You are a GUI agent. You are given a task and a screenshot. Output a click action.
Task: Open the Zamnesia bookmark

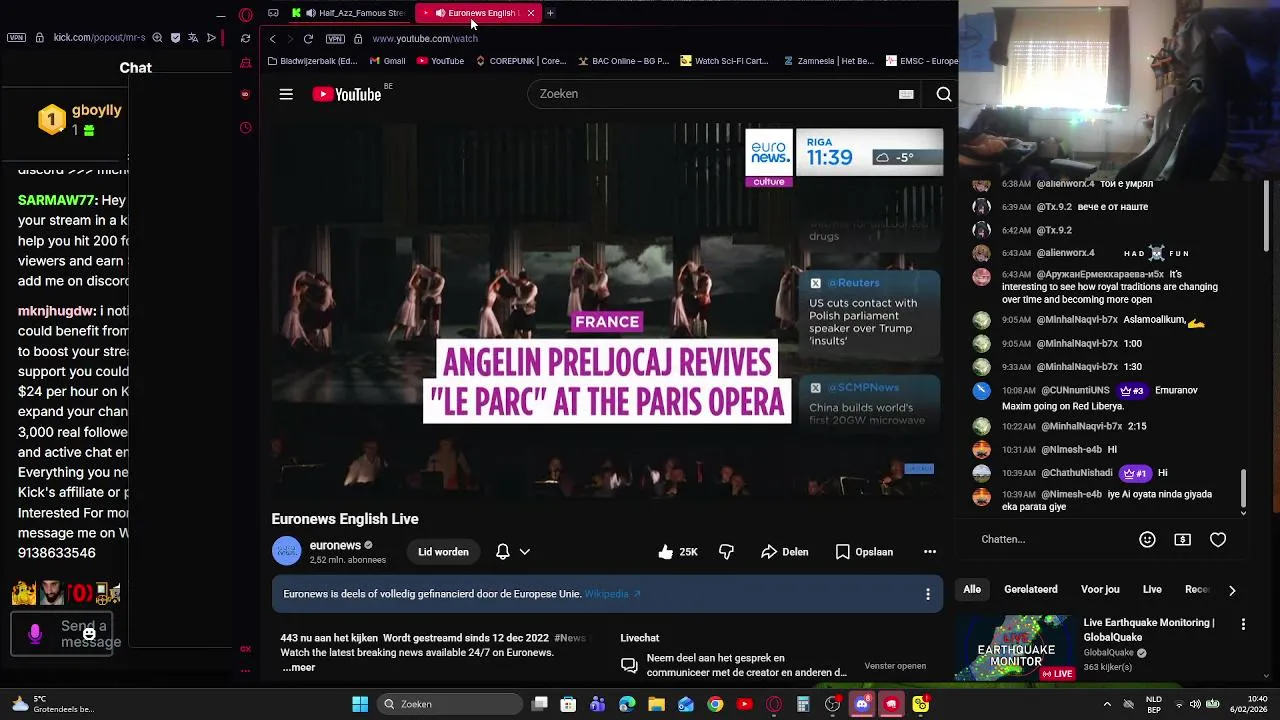(829, 61)
